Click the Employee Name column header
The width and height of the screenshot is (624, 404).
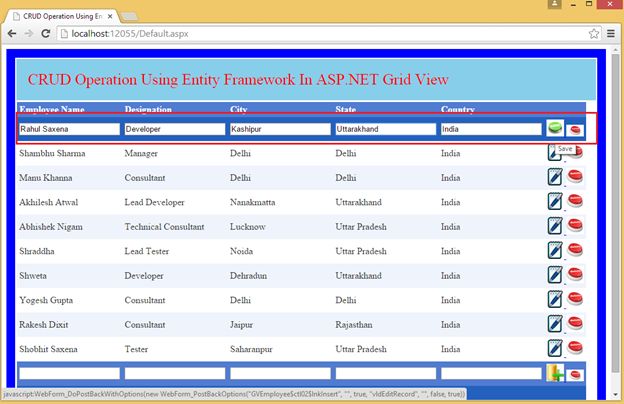52,109
